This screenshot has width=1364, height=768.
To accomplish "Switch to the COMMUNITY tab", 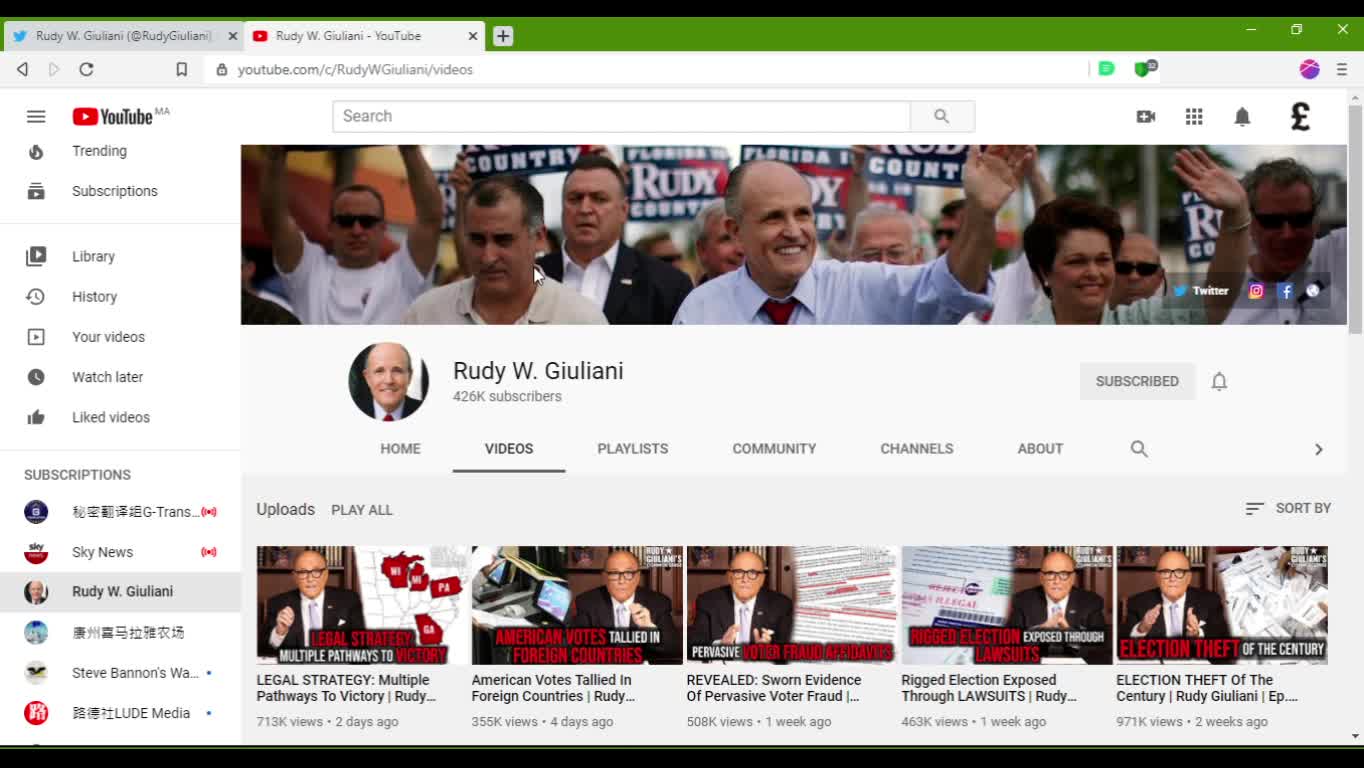I will [x=774, y=449].
